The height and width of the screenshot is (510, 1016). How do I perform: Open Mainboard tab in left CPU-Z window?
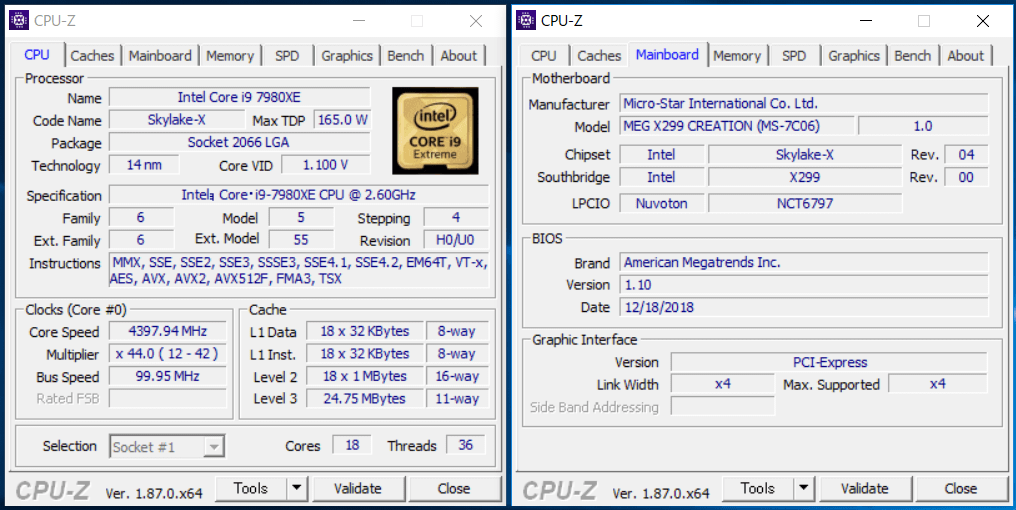click(160, 56)
